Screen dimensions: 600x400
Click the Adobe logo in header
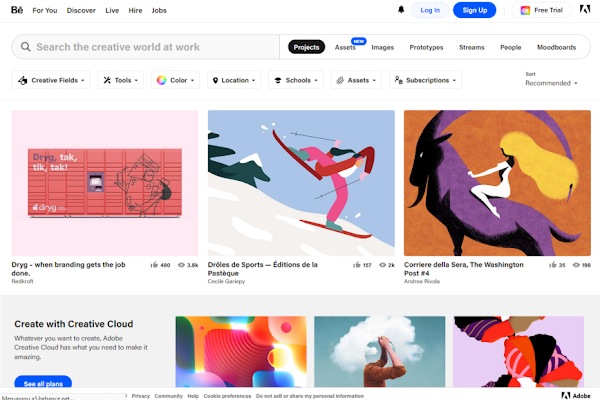(x=585, y=10)
